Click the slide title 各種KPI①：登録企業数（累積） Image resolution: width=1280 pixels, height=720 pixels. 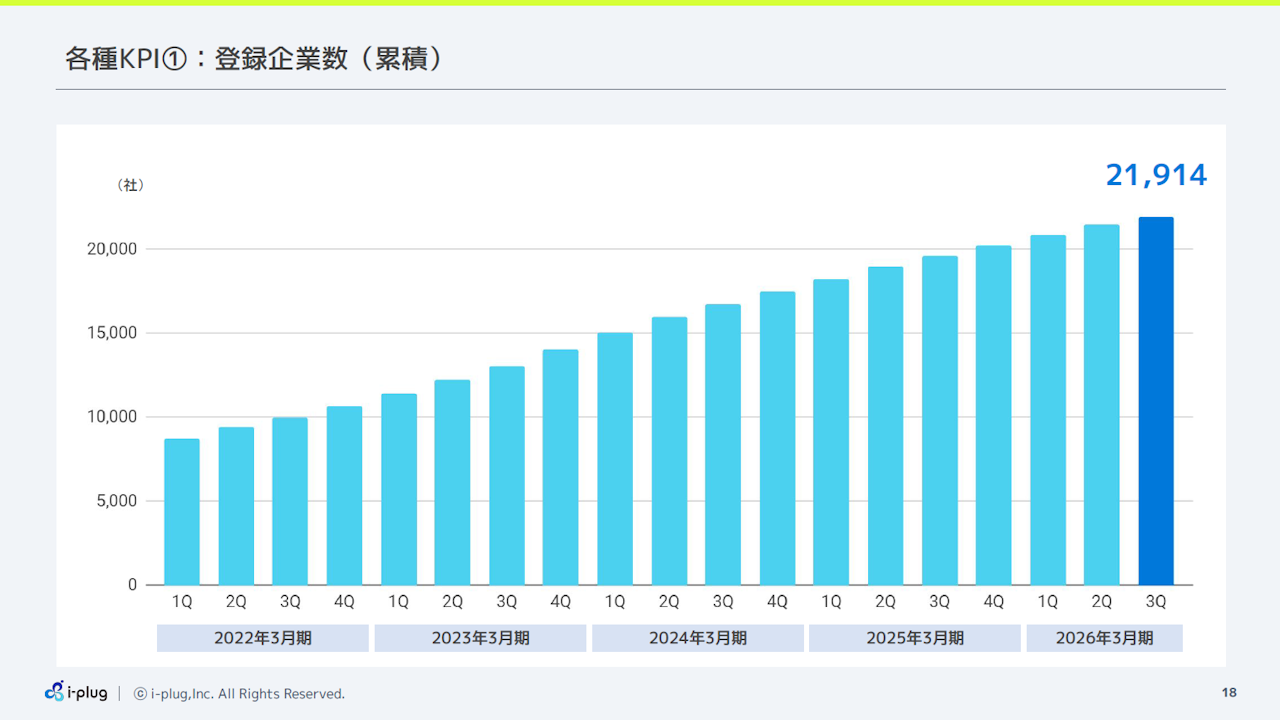(x=254, y=59)
